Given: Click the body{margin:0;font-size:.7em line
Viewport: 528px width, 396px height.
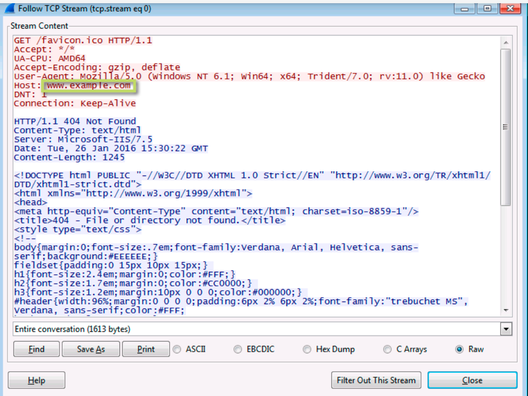Looking at the screenshot, I should (x=216, y=247).
